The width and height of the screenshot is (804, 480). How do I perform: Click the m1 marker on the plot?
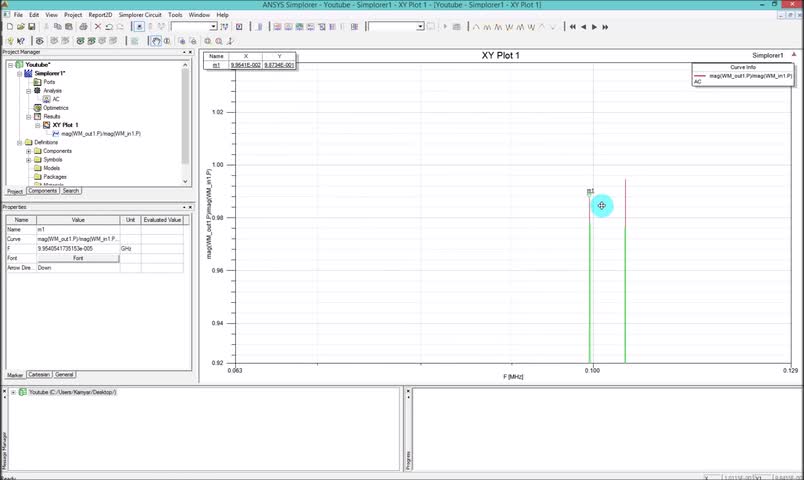pos(590,191)
